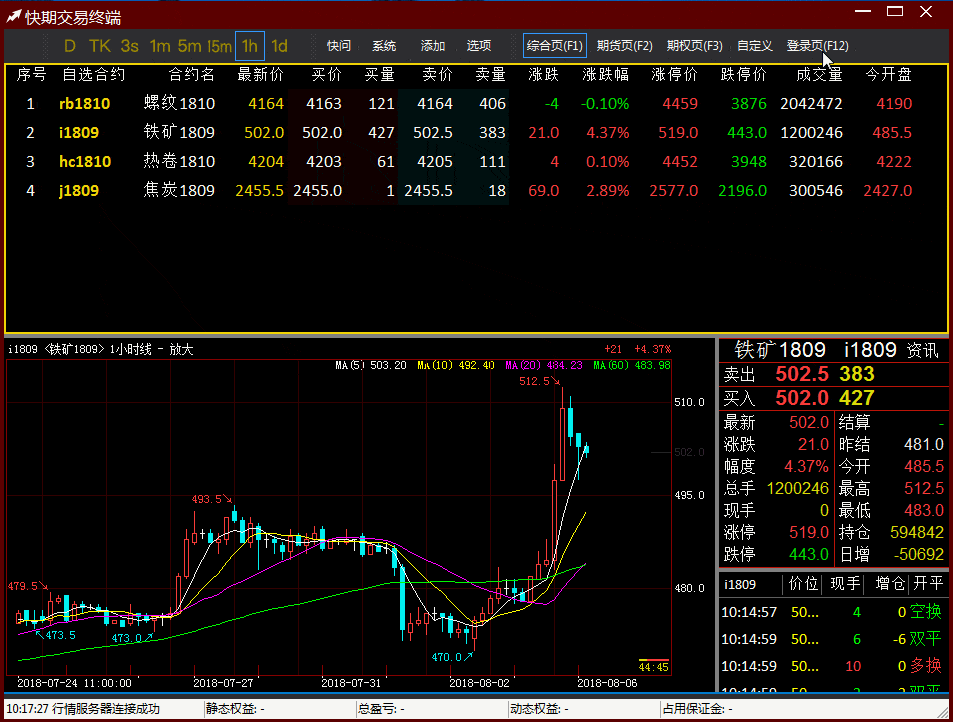Screen dimensions: 953x722
Task: Select the j1809 contract row
Action: pos(79,190)
